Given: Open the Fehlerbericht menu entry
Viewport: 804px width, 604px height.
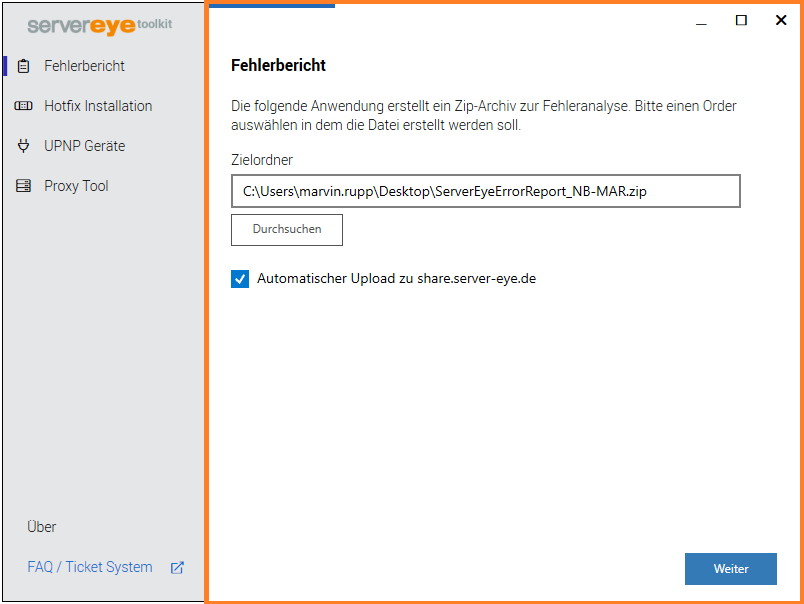Looking at the screenshot, I should [84, 66].
